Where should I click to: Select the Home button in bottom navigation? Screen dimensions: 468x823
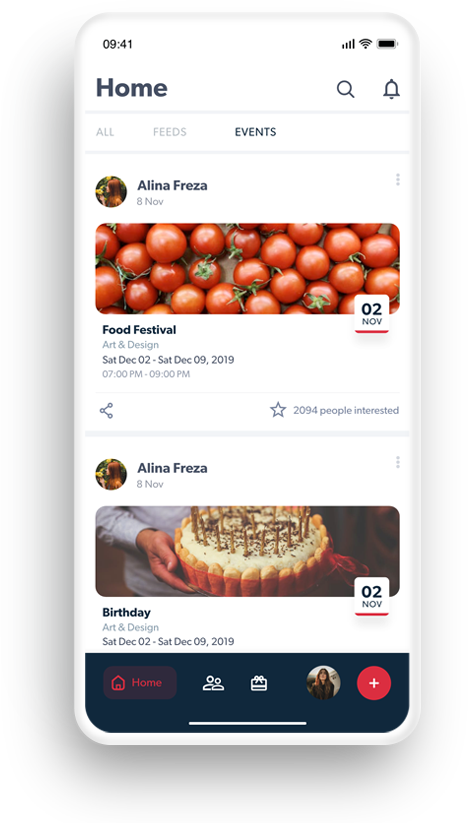[x=140, y=683]
